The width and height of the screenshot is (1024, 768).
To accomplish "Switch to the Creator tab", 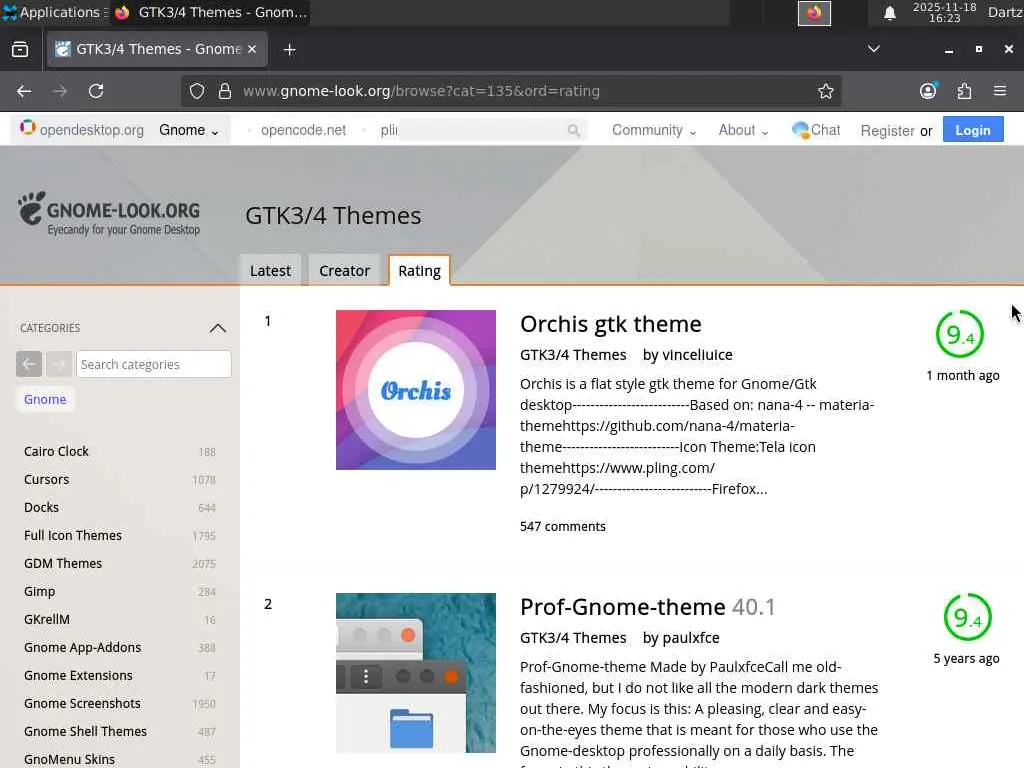I will [x=344, y=270].
